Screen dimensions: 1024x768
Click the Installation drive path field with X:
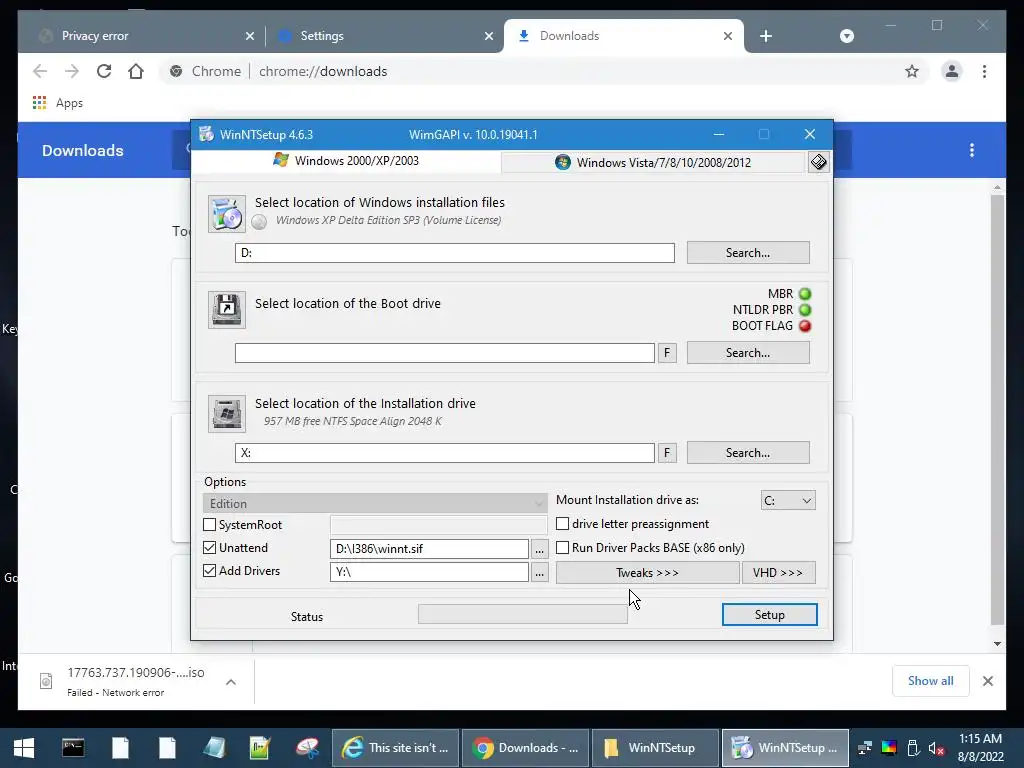tap(445, 453)
